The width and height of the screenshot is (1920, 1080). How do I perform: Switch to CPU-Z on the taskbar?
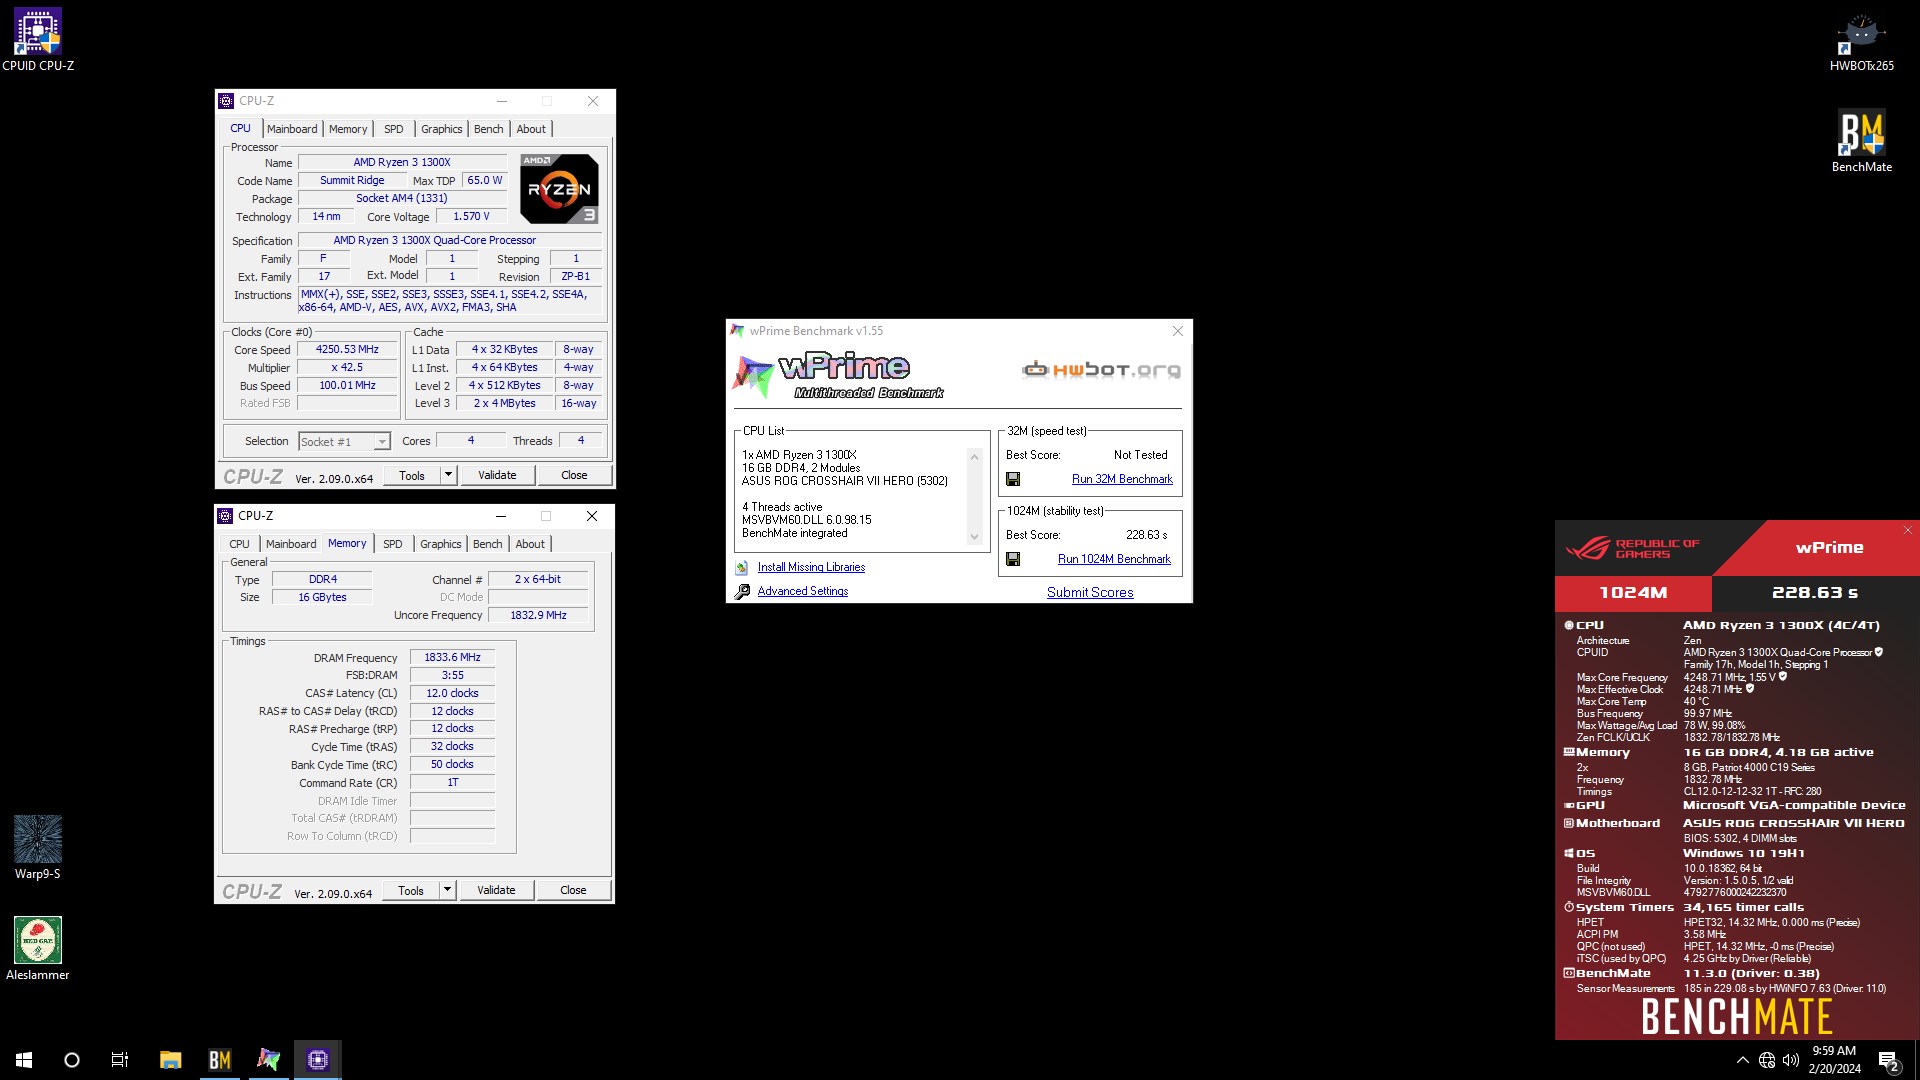318,1060
